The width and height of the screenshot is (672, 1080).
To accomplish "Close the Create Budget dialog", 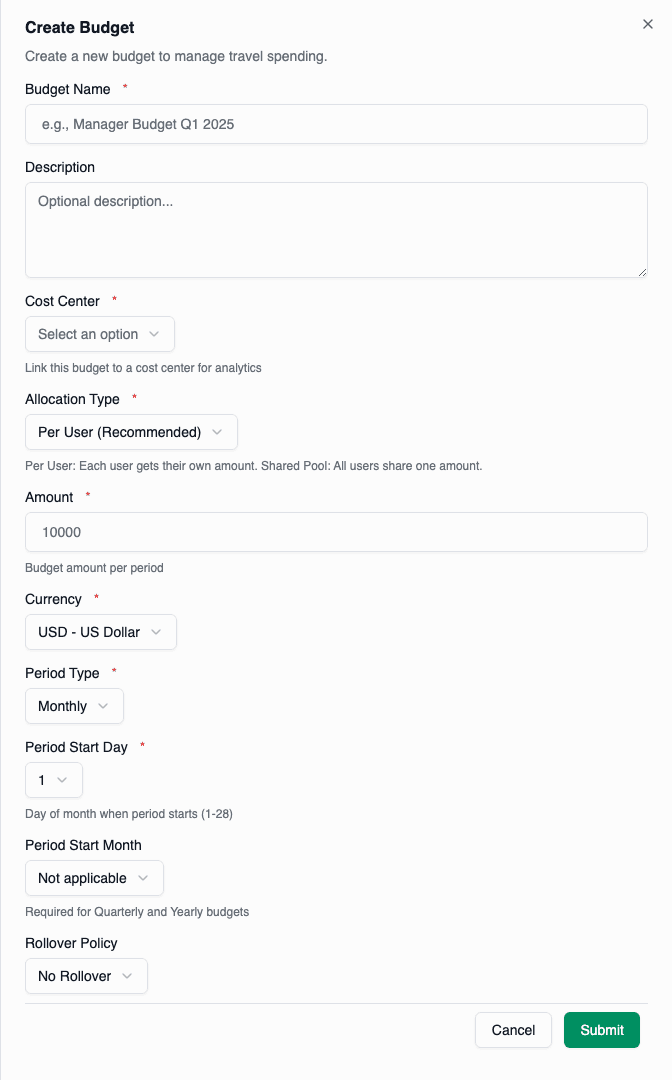I will pyautogui.click(x=648, y=24).
